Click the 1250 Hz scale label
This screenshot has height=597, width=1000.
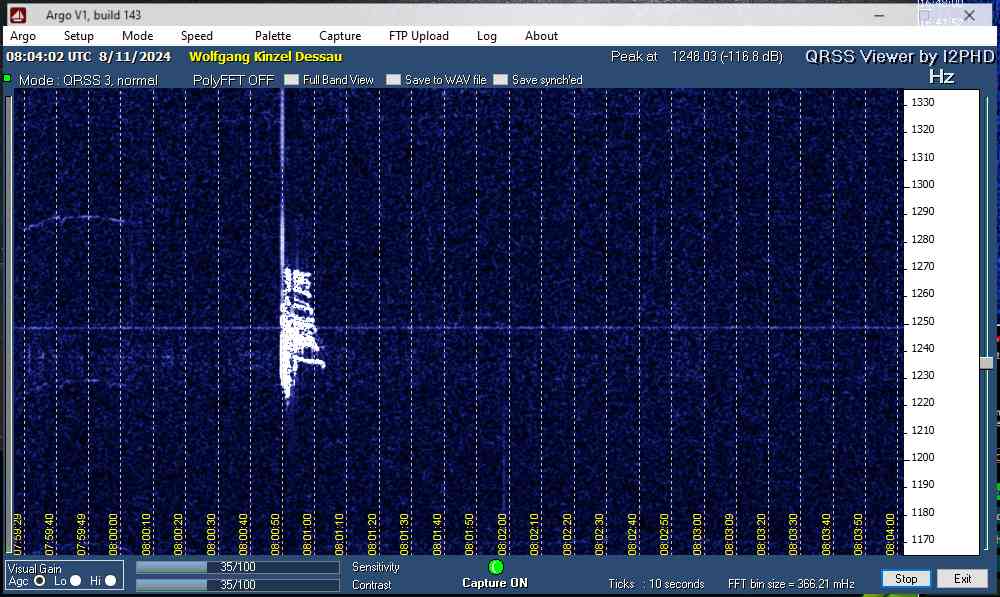point(923,321)
